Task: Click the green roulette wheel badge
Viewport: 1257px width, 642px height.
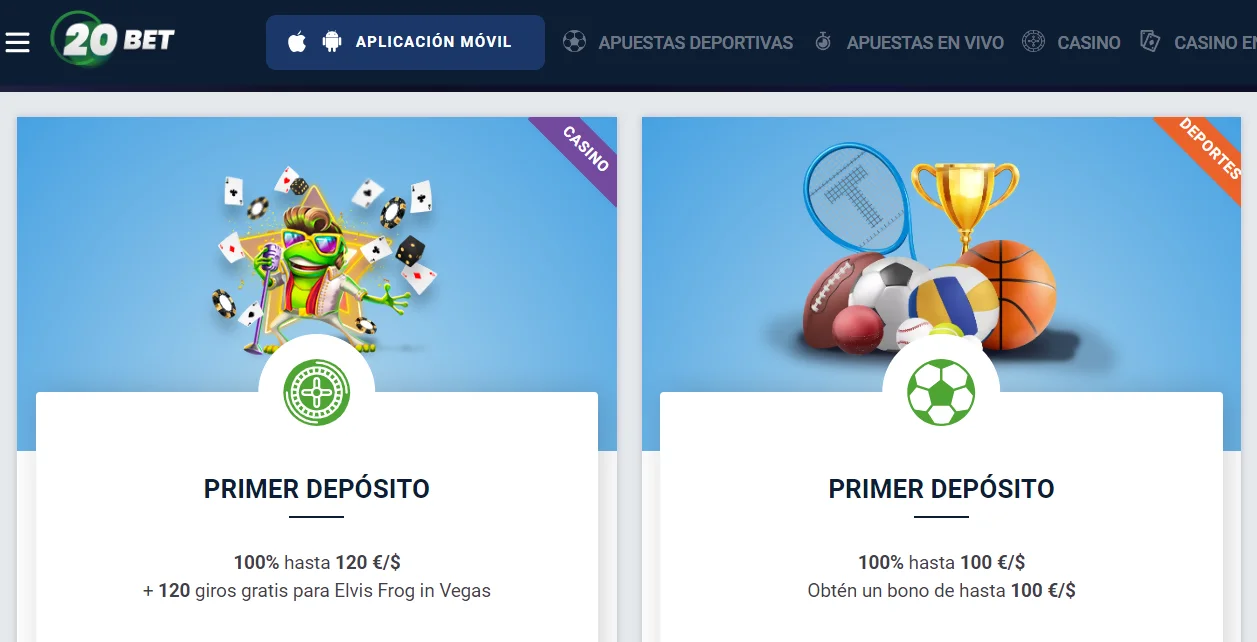Action: (x=316, y=392)
